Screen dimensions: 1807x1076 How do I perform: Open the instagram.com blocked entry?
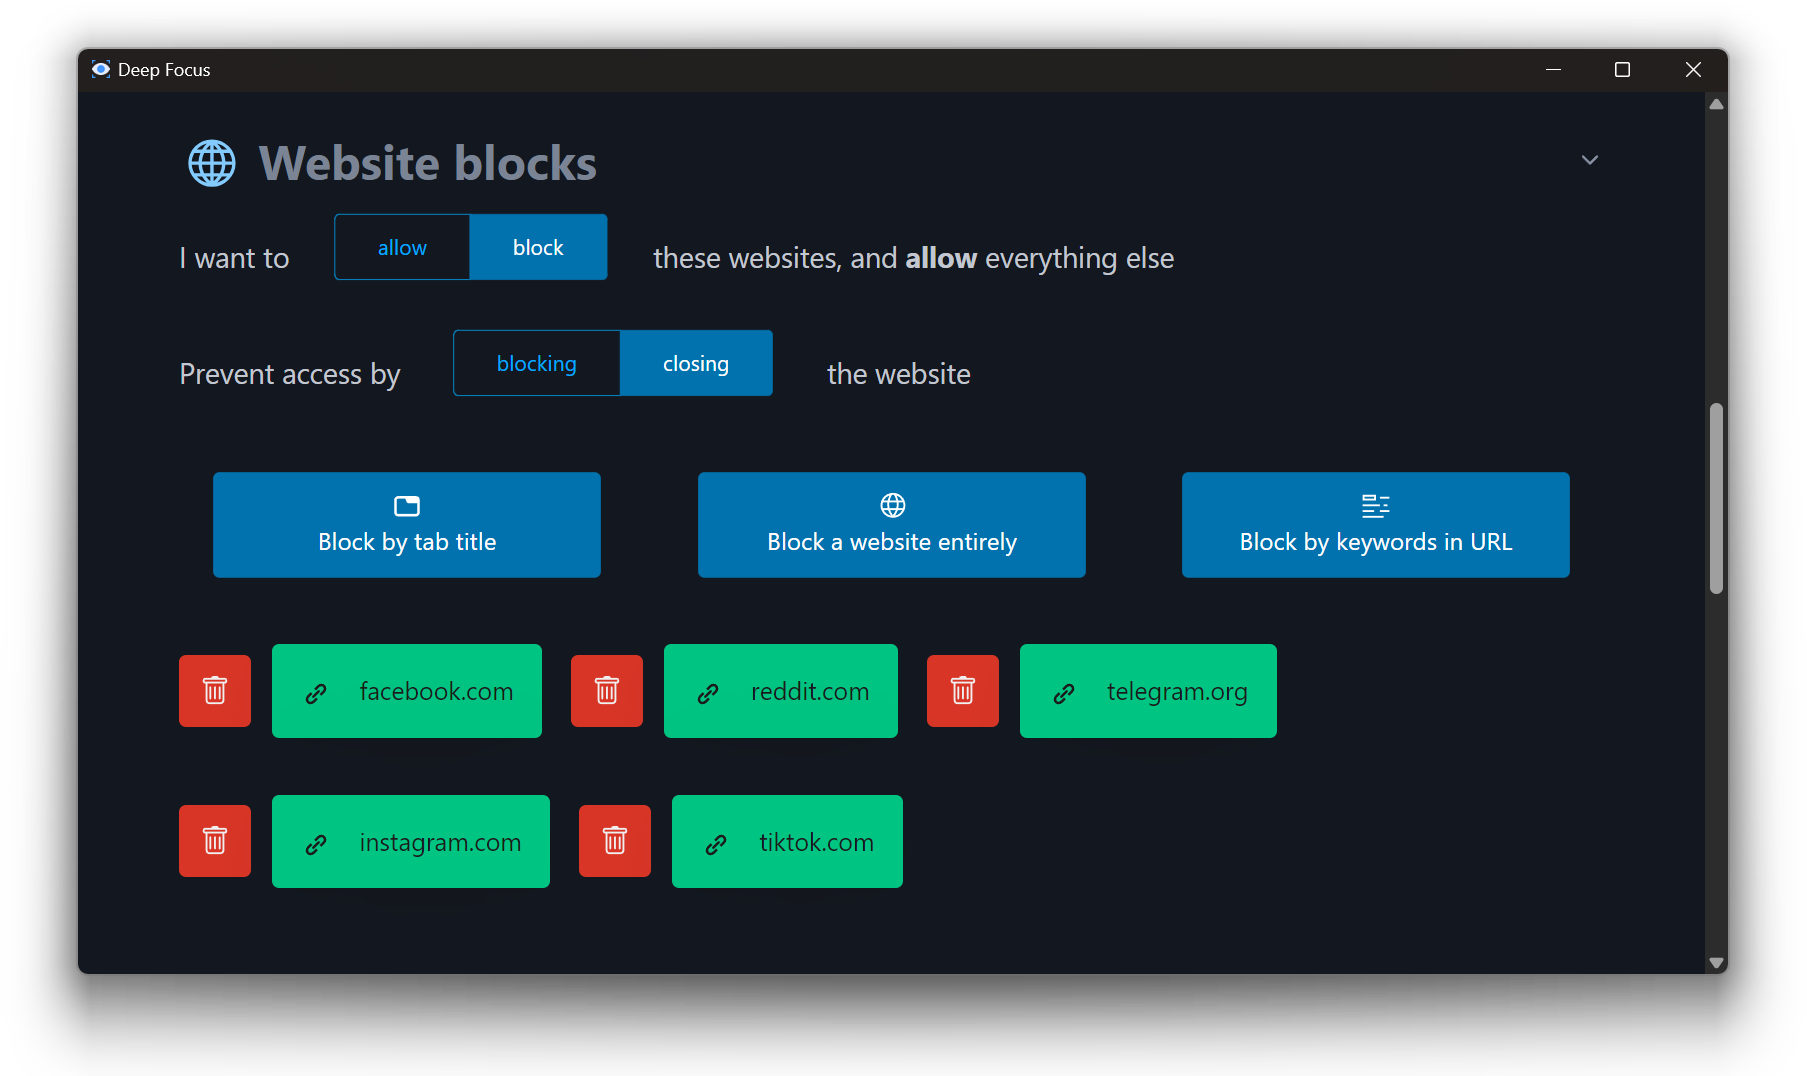pos(411,841)
